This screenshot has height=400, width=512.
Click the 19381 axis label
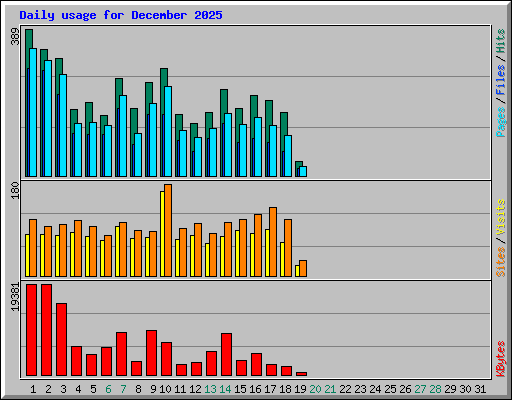click(15, 297)
